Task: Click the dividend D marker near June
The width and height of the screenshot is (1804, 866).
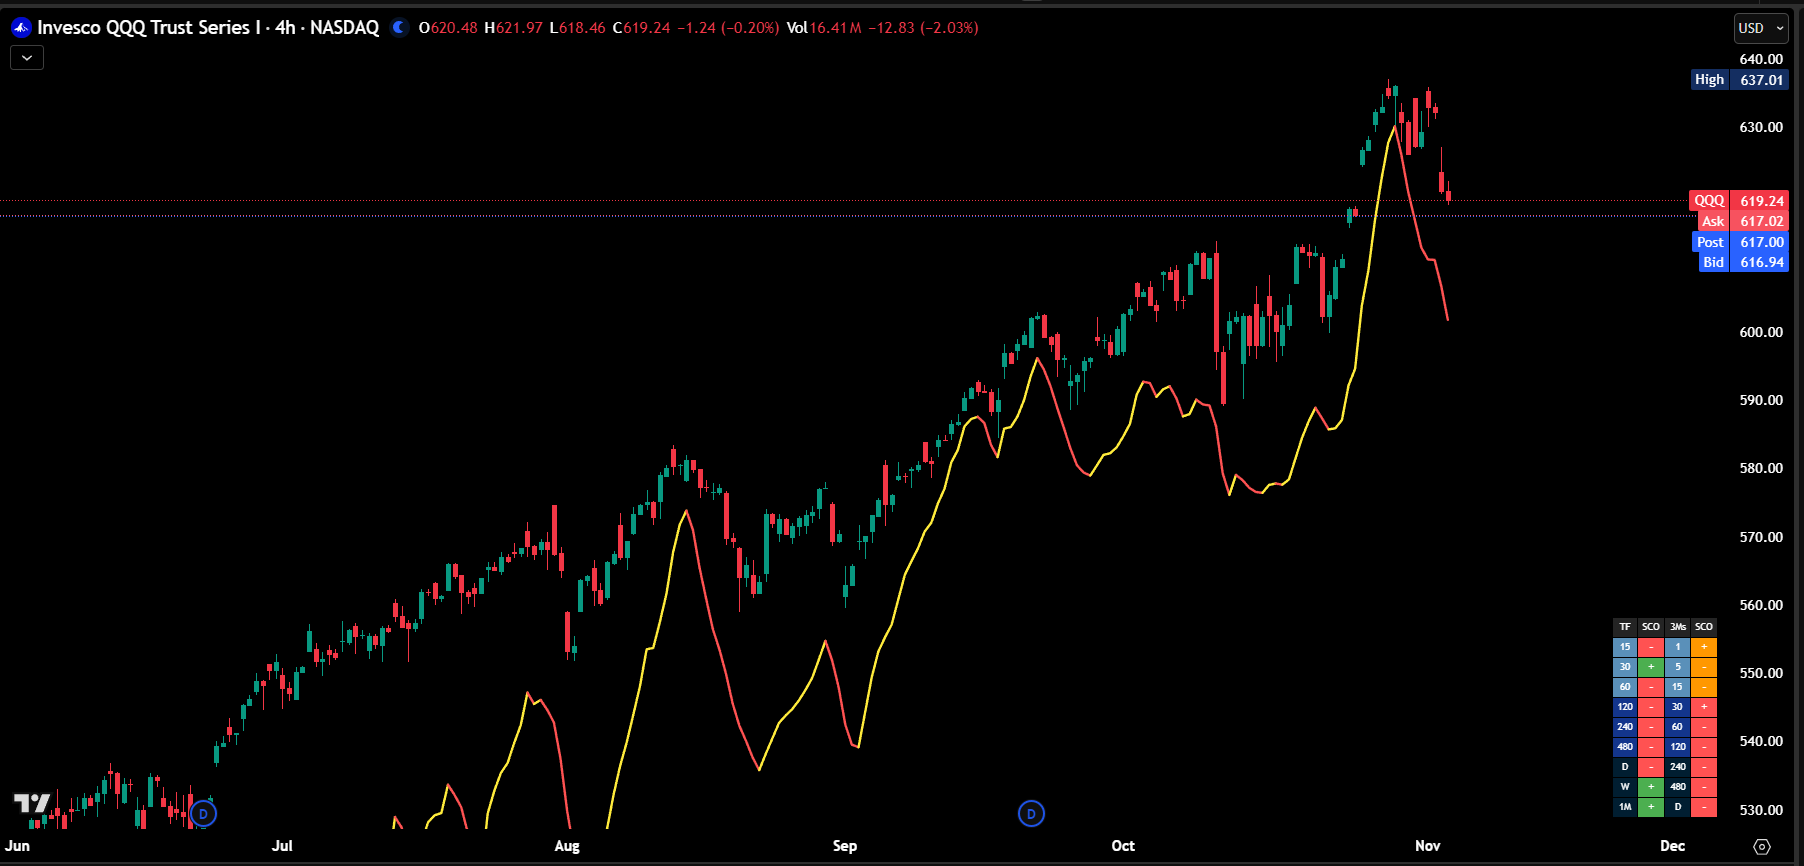Action: pos(203,814)
